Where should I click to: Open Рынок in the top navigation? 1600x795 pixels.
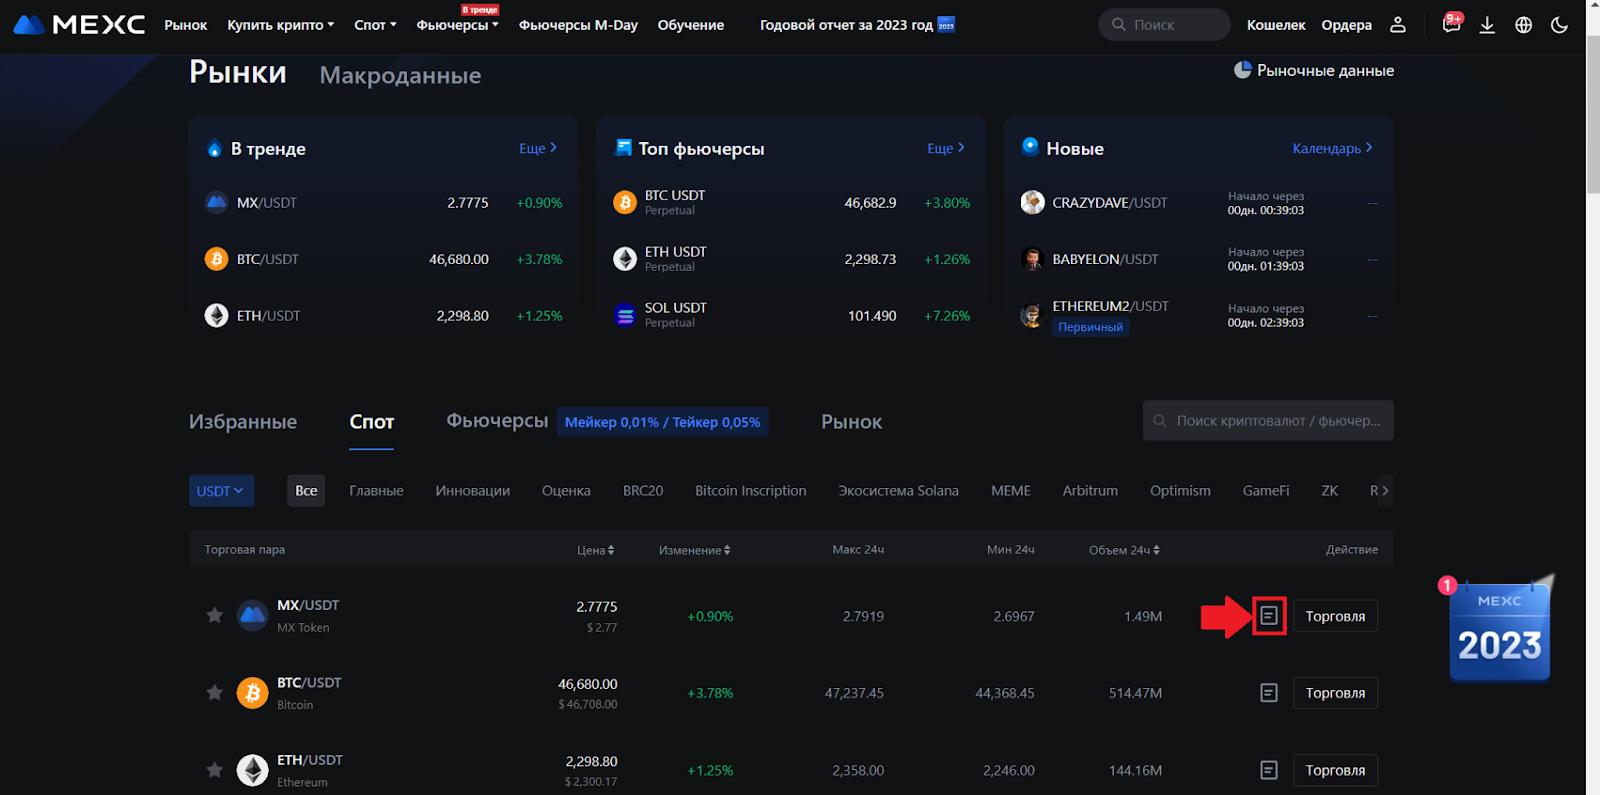186,25
